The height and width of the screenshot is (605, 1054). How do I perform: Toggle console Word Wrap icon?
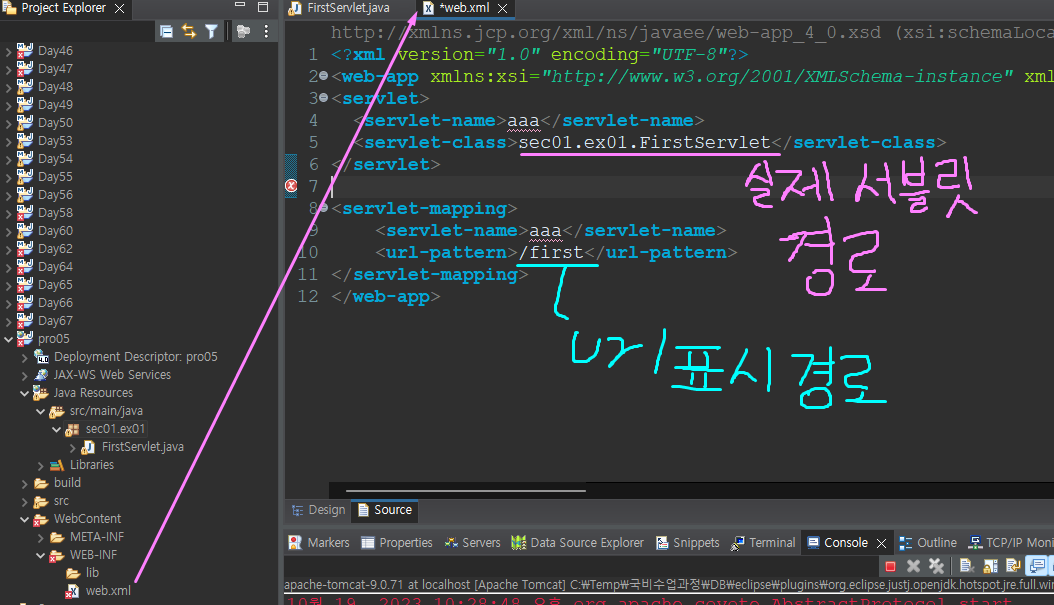point(1013,566)
